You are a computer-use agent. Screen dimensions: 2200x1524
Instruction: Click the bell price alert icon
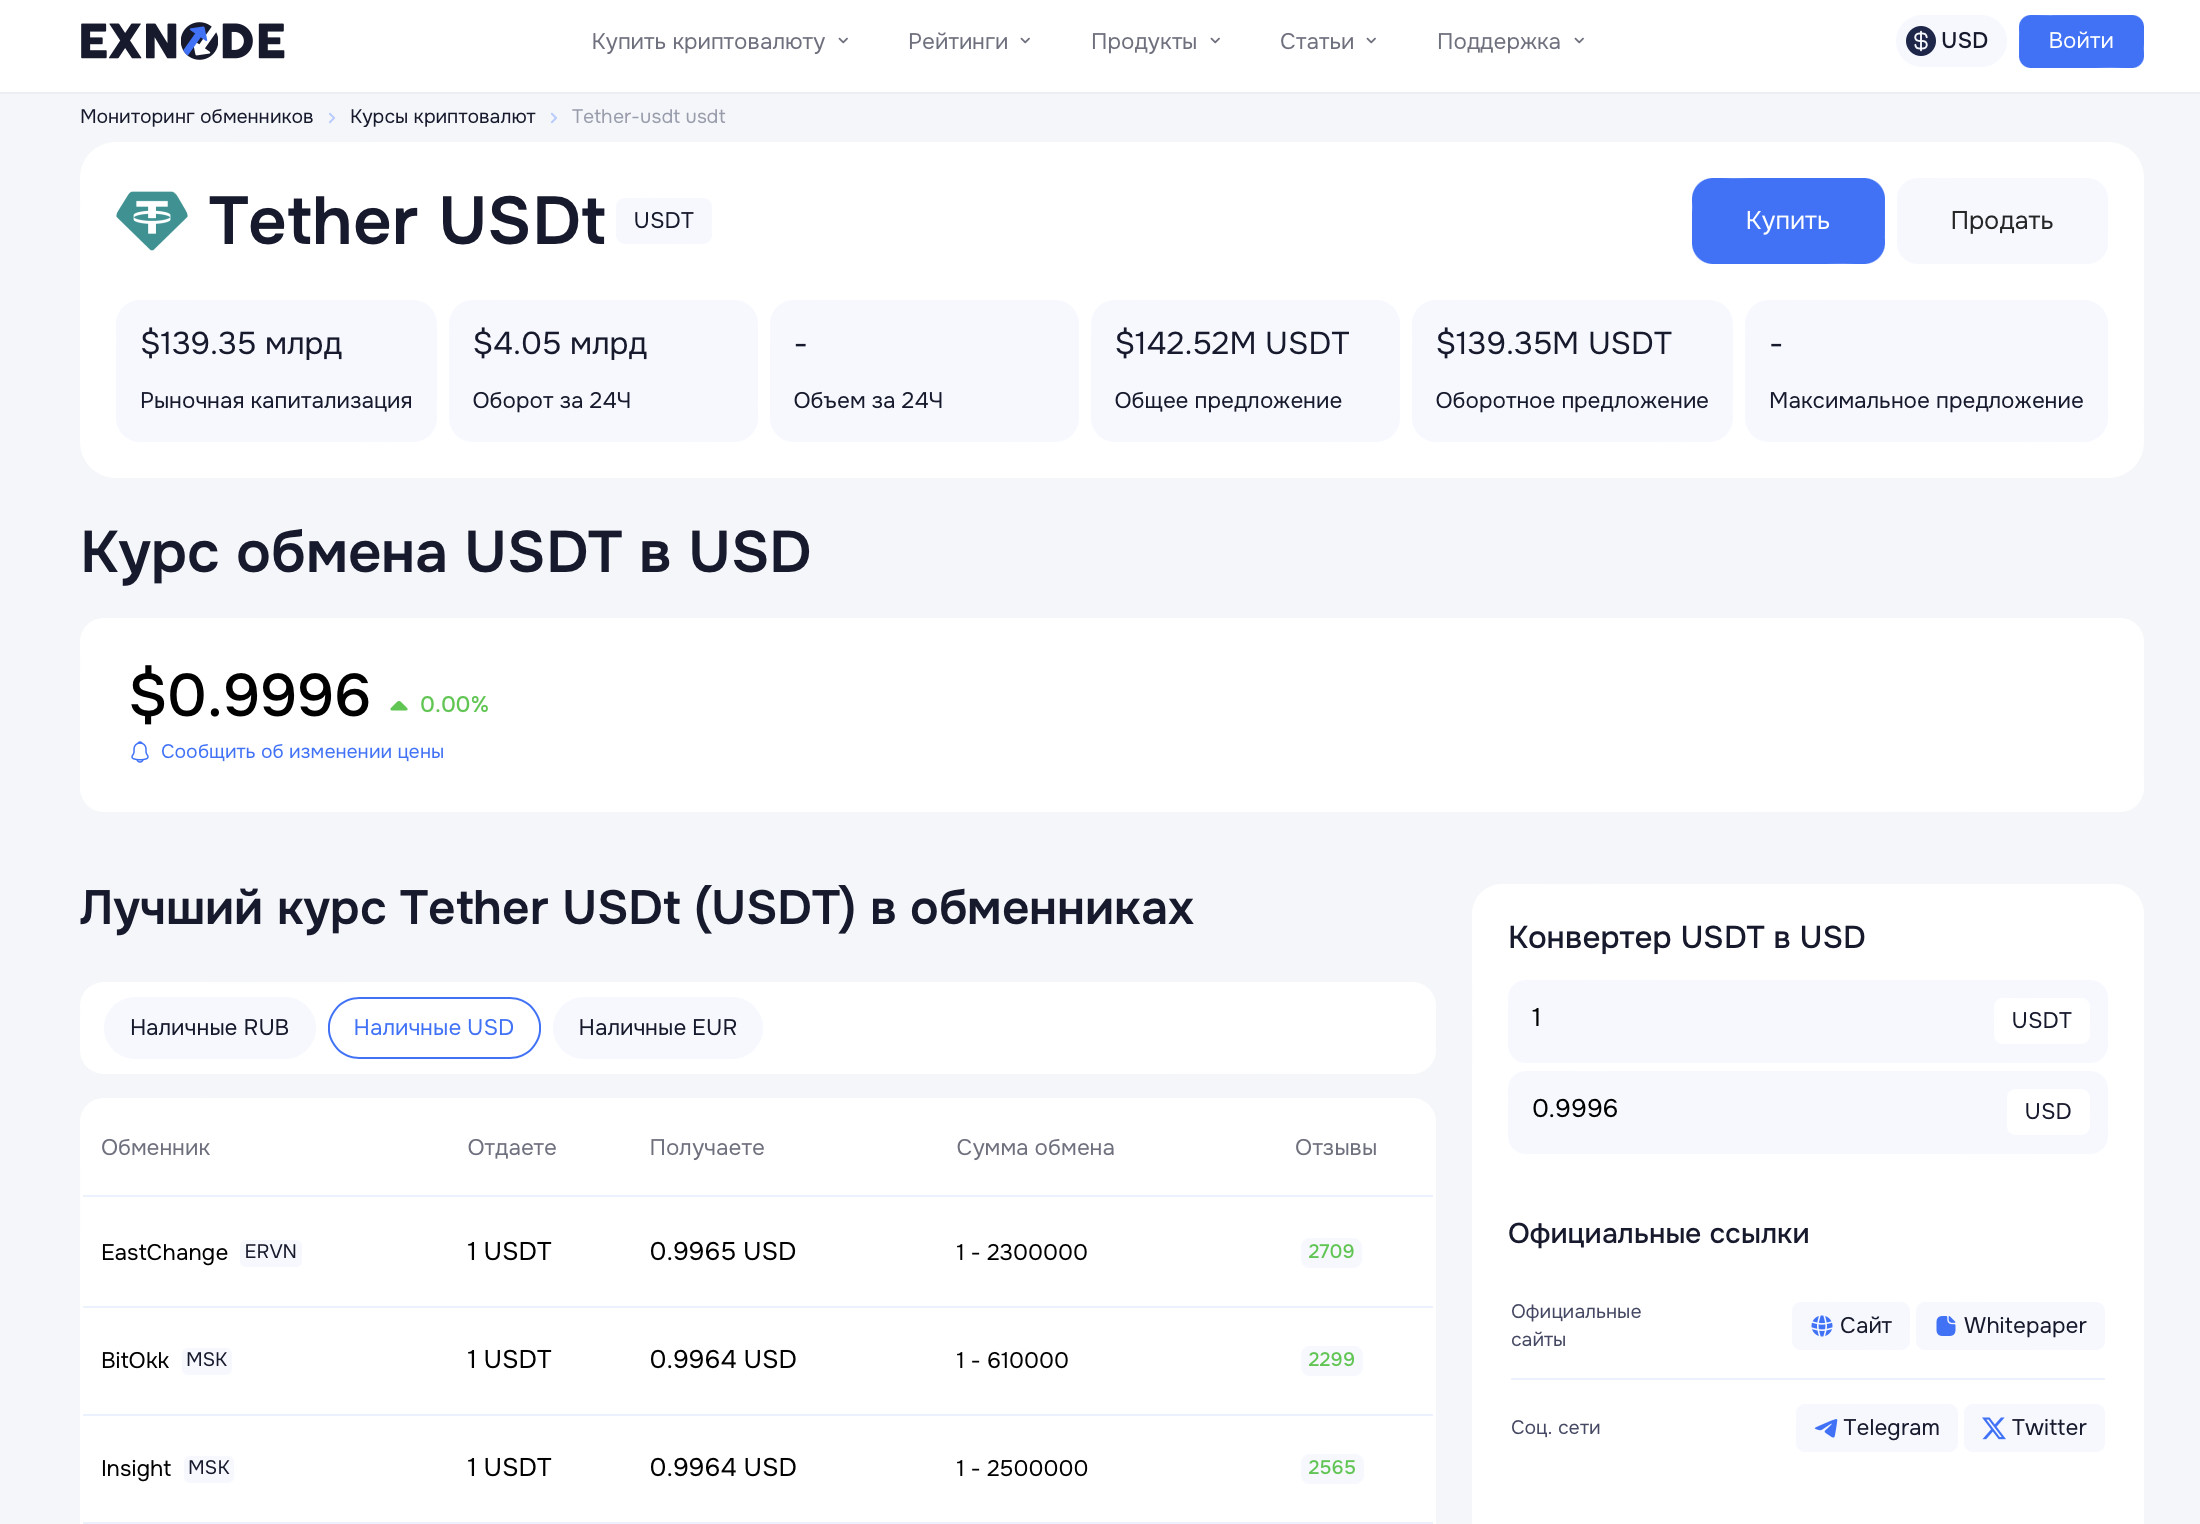[x=140, y=752]
